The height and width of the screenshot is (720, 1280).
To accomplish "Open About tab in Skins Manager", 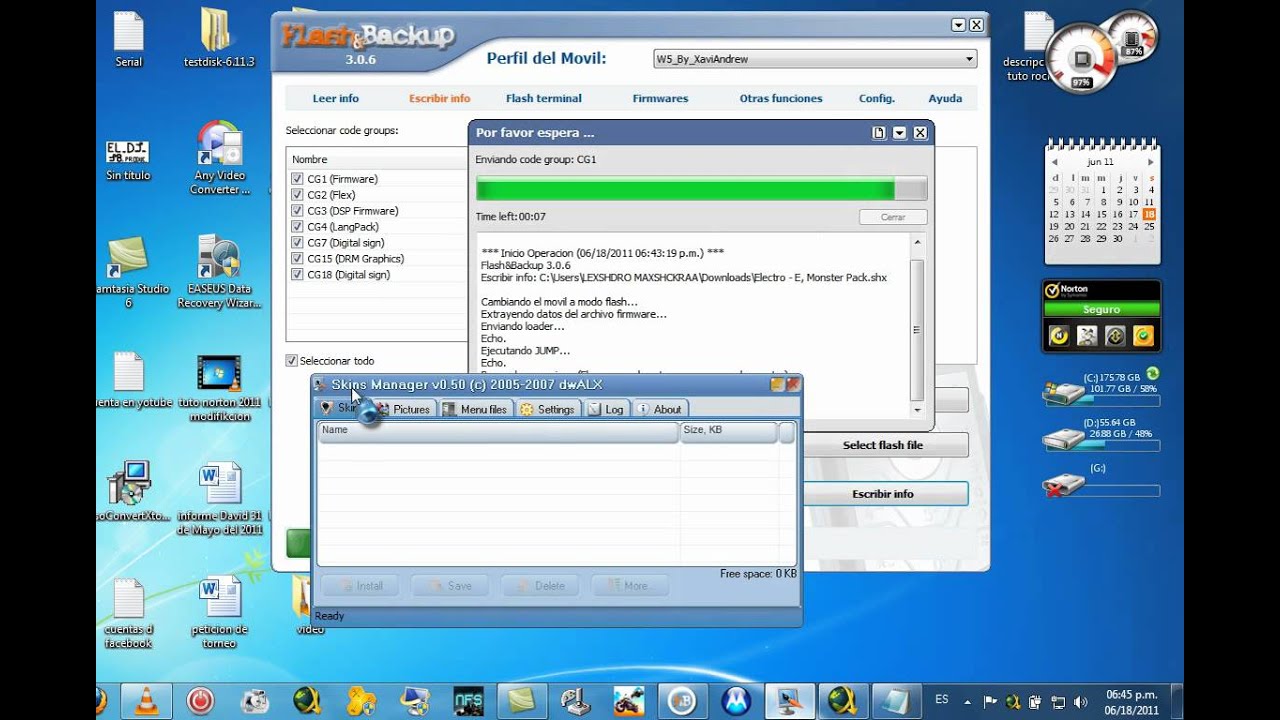I will pos(660,409).
